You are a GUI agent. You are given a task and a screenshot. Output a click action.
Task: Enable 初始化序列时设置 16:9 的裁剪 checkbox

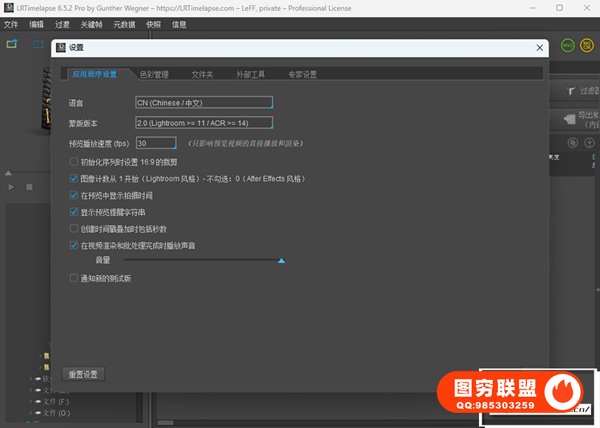[x=73, y=161]
